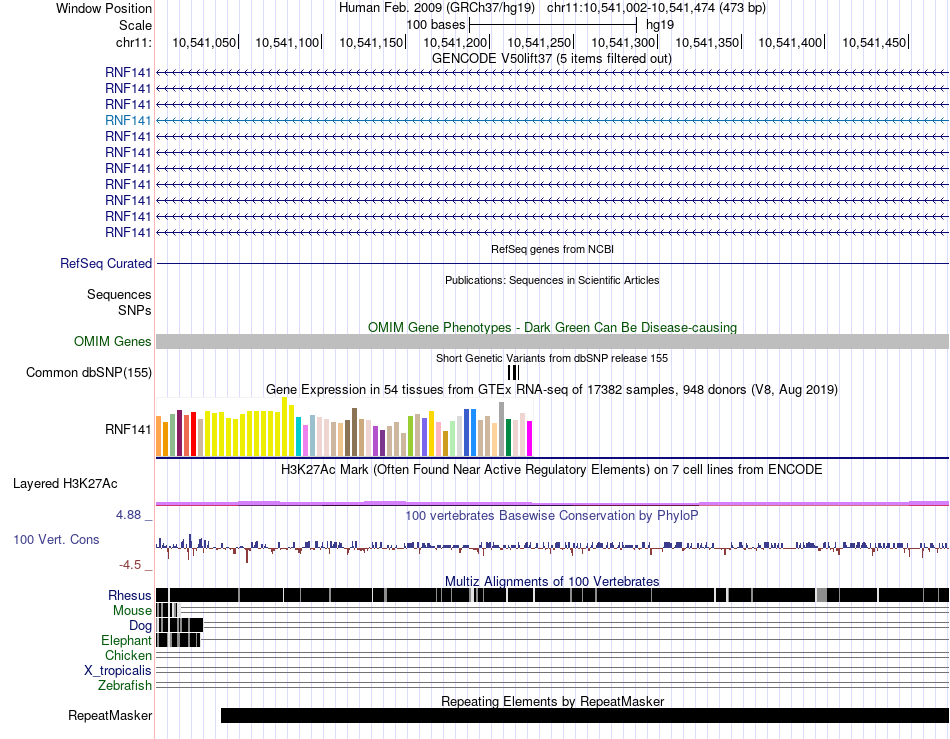Viewport: 950px width, 739px height.
Task: Click 'Multiz Alignments of 100 Vertebrates' title
Action: tap(552, 582)
